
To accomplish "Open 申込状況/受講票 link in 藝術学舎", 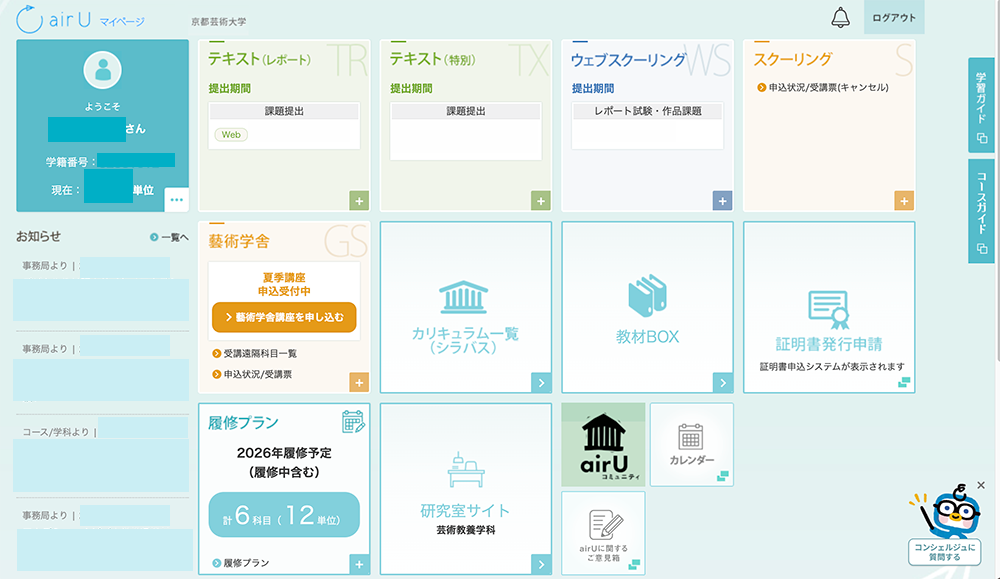I will 252,374.
